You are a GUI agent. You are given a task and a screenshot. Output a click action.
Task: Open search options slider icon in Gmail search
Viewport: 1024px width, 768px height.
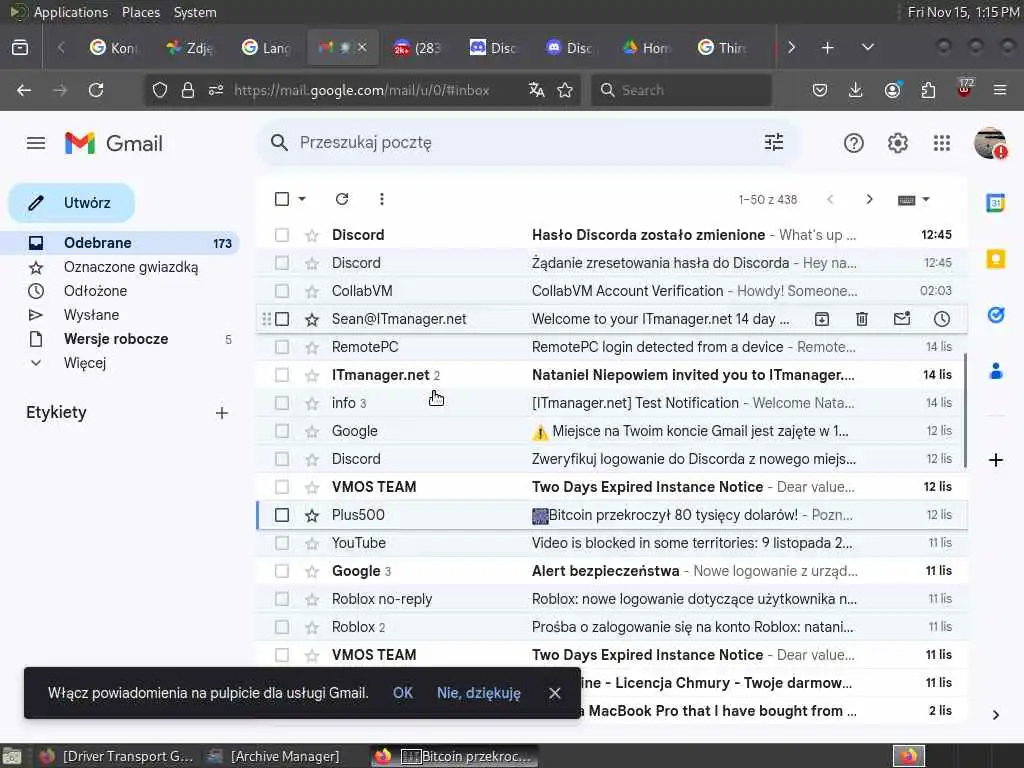(774, 142)
